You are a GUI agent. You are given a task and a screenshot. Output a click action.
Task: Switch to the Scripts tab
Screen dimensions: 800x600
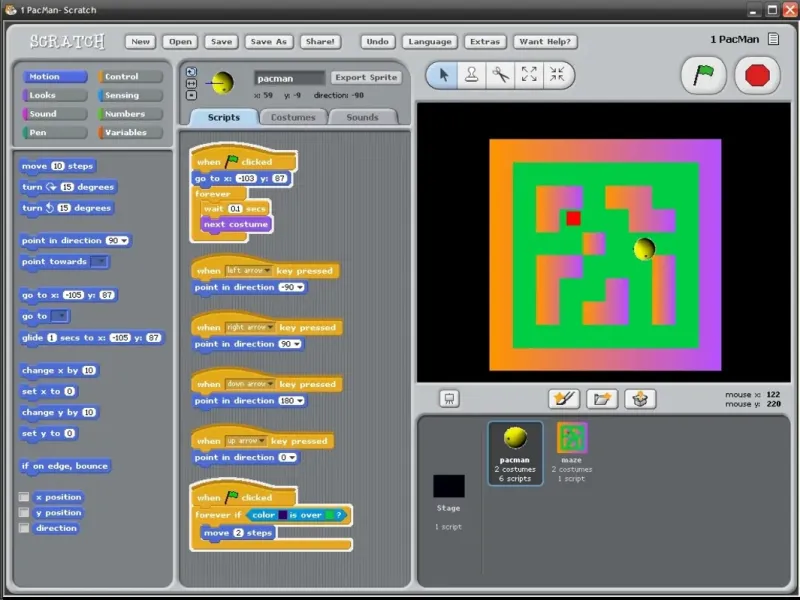pyautogui.click(x=223, y=117)
